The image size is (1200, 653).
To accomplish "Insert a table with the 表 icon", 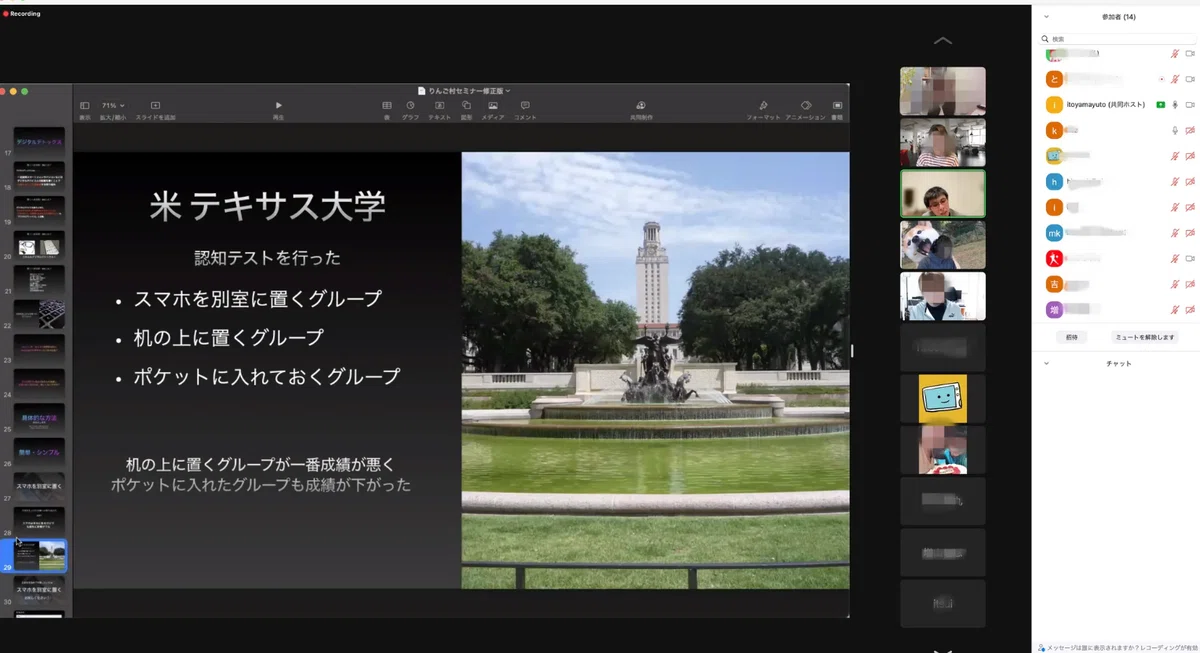I will (387, 105).
